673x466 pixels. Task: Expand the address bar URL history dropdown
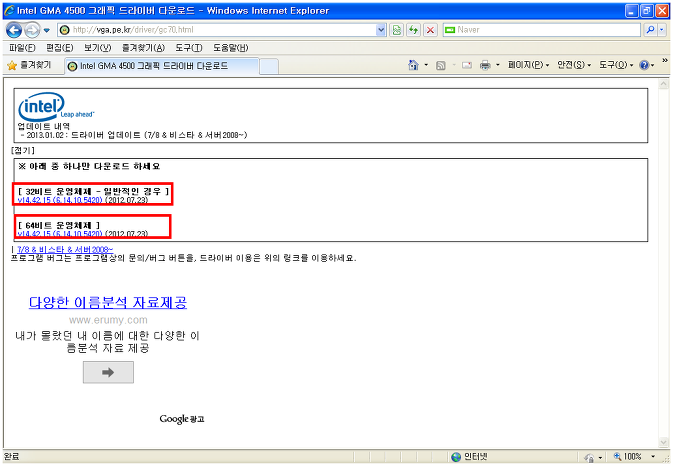pos(381,30)
